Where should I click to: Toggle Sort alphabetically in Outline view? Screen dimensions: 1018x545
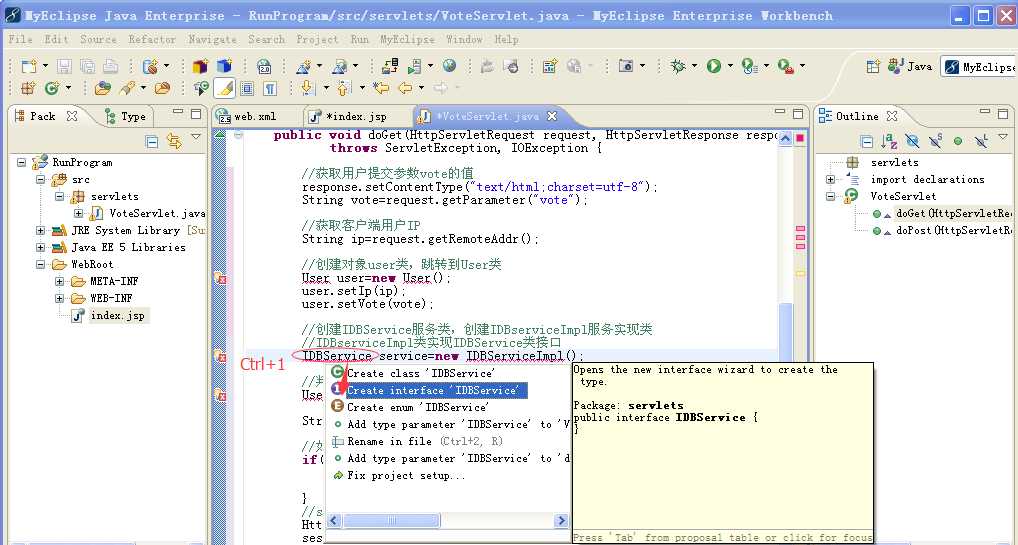click(x=889, y=141)
